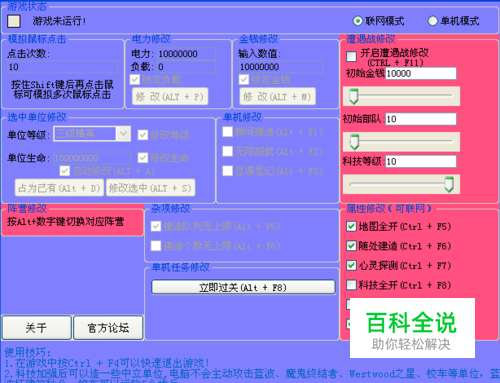Open the 官方论坛 button

click(108, 328)
